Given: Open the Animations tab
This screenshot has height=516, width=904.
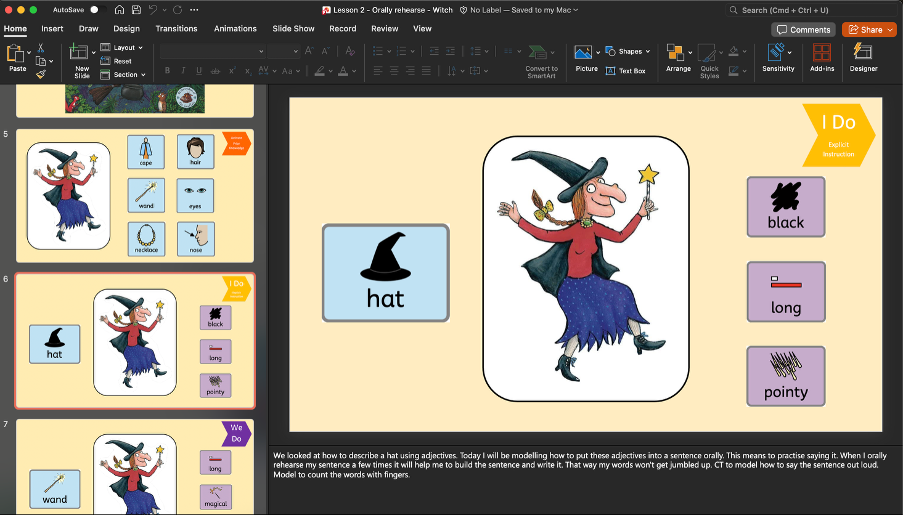Looking at the screenshot, I should 235,28.
